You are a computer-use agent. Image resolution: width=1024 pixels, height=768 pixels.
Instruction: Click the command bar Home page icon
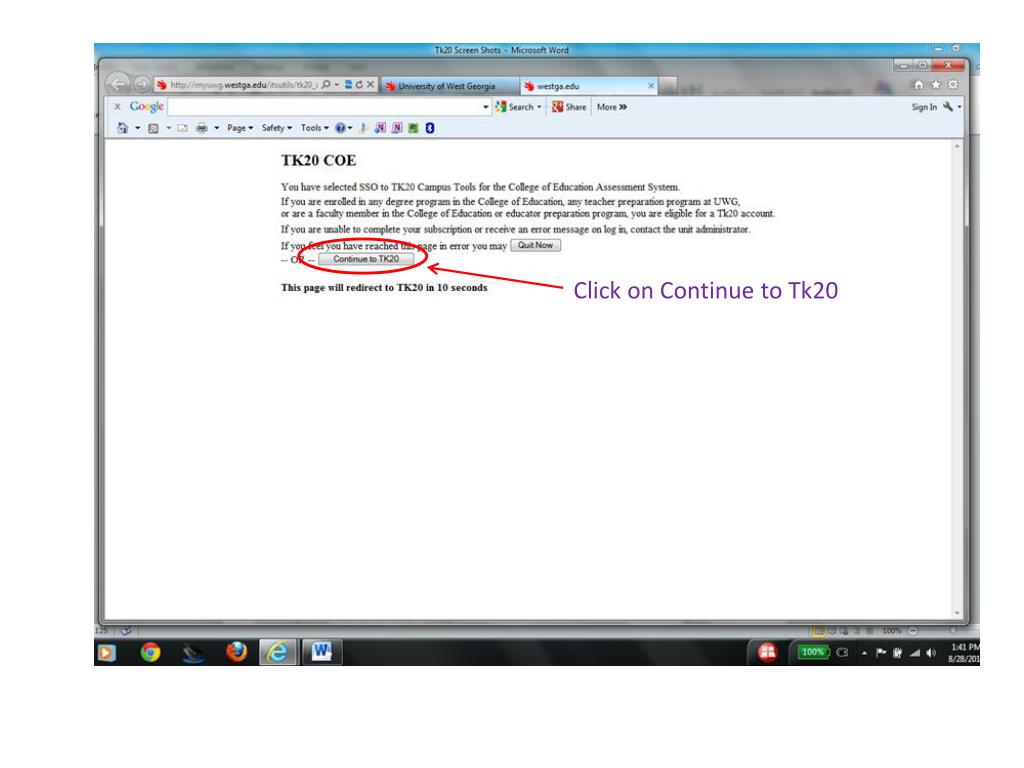pyautogui.click(x=122, y=128)
